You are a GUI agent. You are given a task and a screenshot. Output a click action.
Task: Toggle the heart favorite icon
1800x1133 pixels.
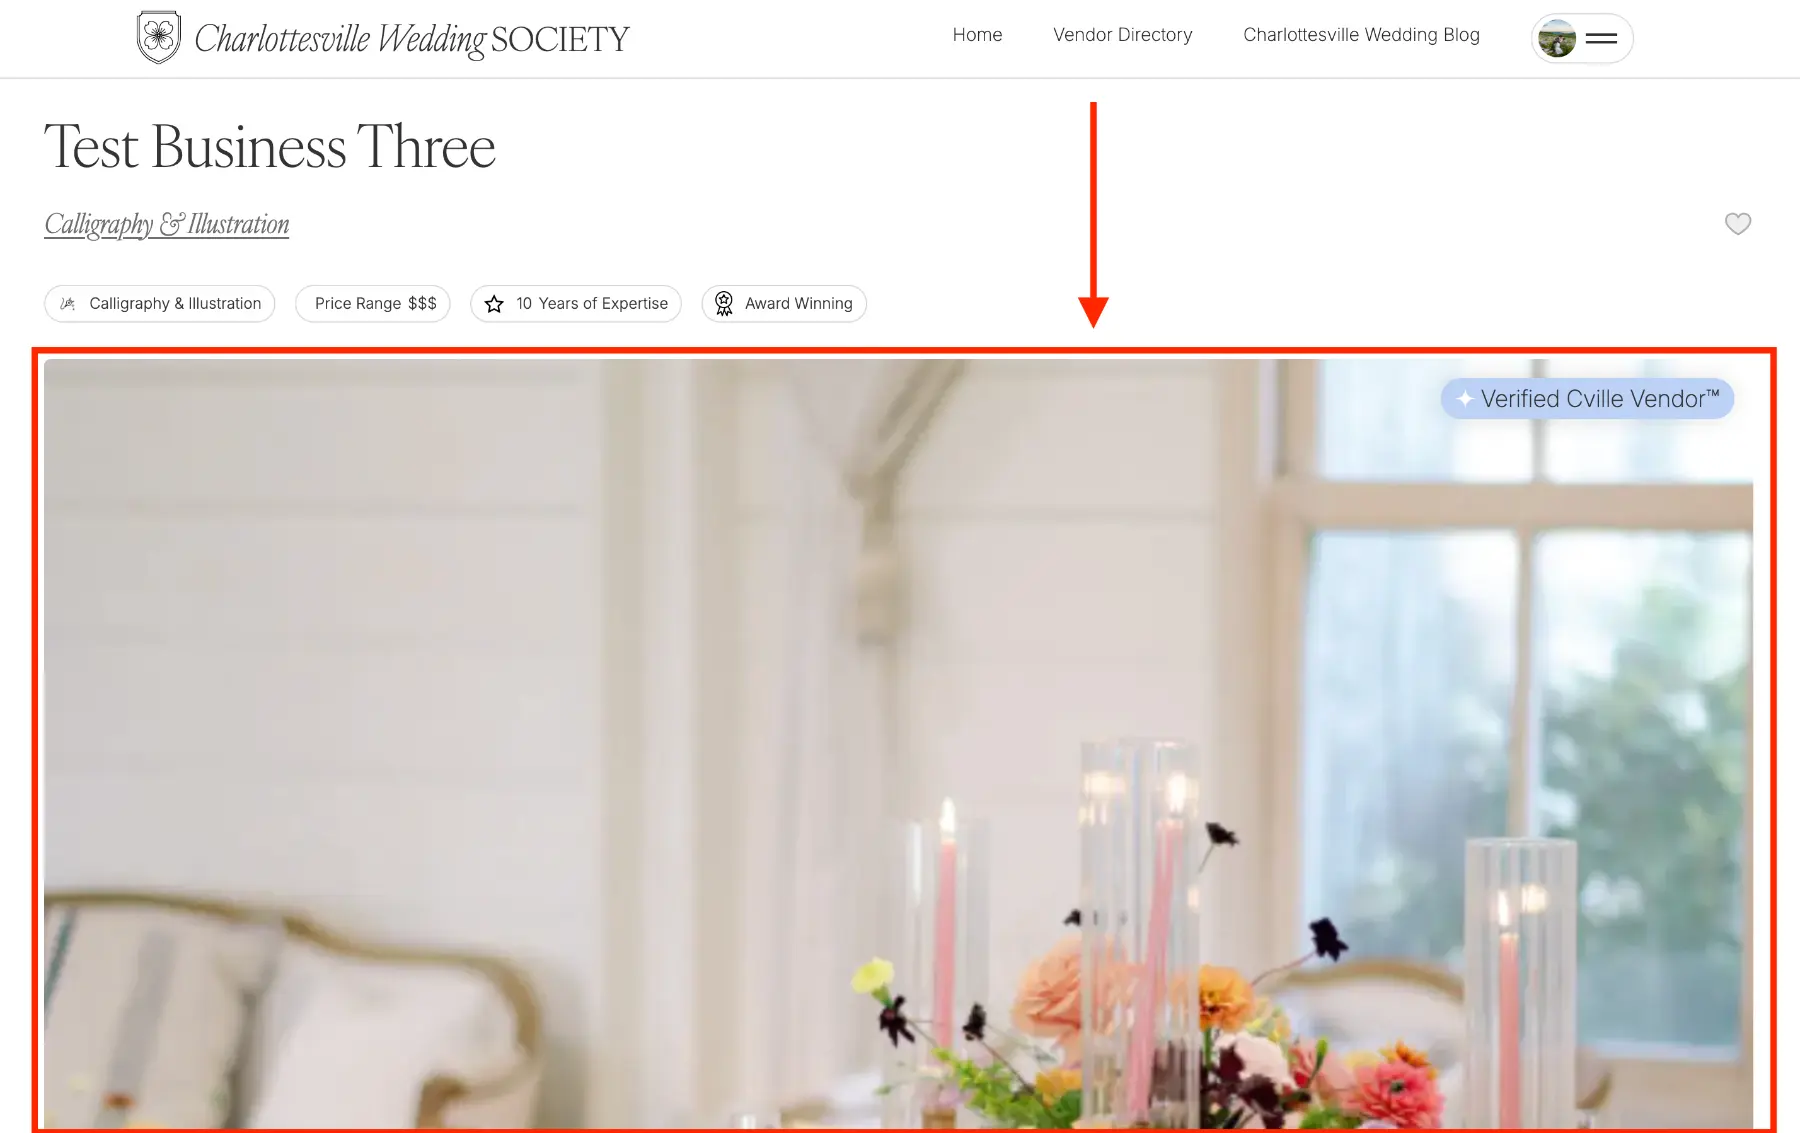[1738, 224]
